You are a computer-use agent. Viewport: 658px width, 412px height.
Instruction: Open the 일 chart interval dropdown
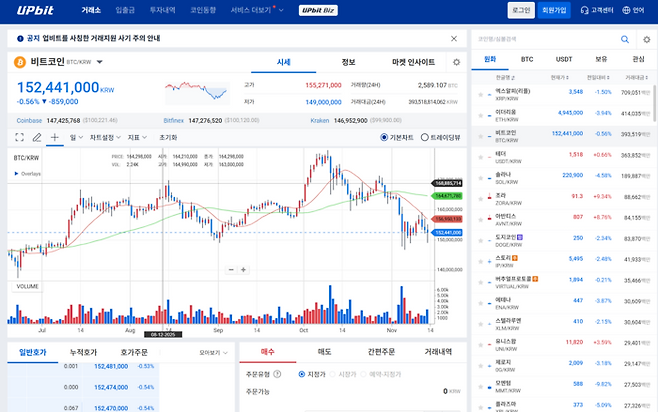76,137
